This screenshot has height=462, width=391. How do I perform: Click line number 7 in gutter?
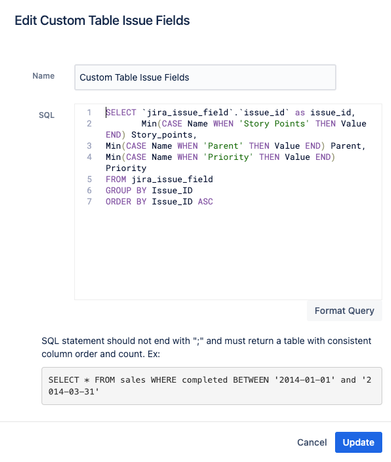(x=89, y=202)
